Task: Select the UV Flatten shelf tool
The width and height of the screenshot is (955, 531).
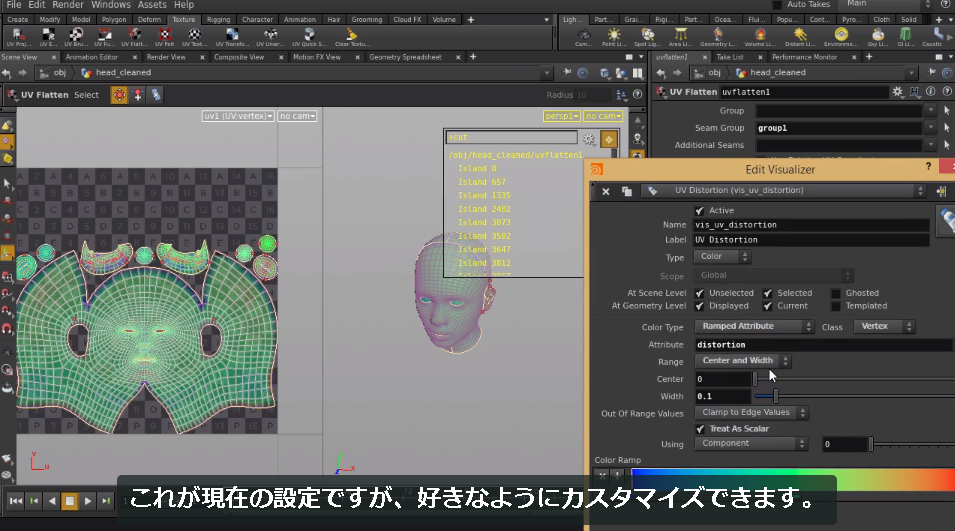Action: [134, 37]
